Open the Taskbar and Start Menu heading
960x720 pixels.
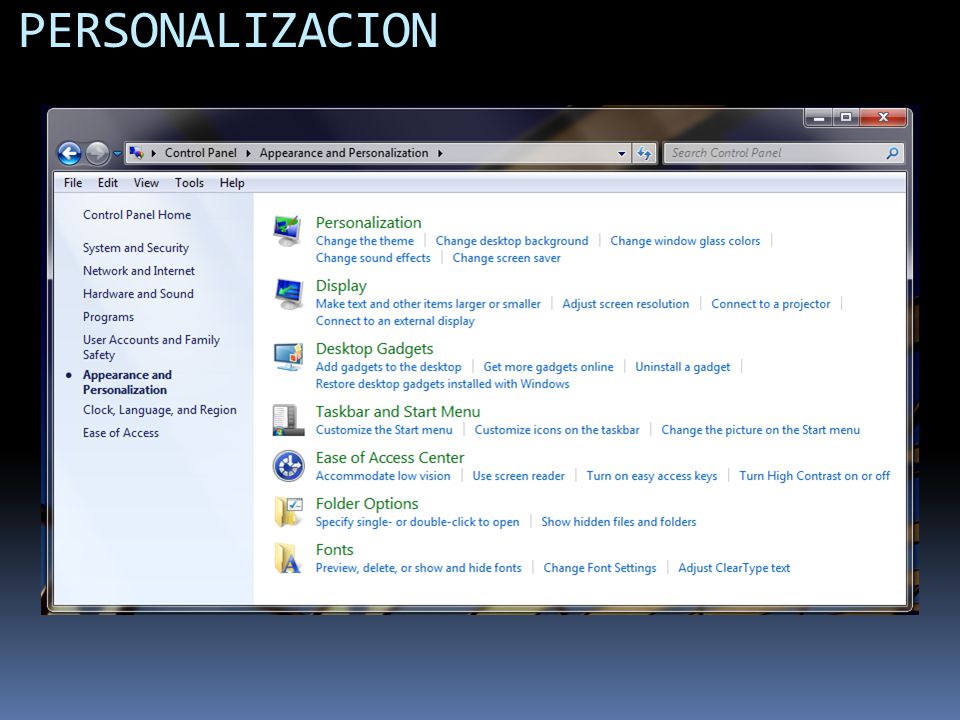398,411
